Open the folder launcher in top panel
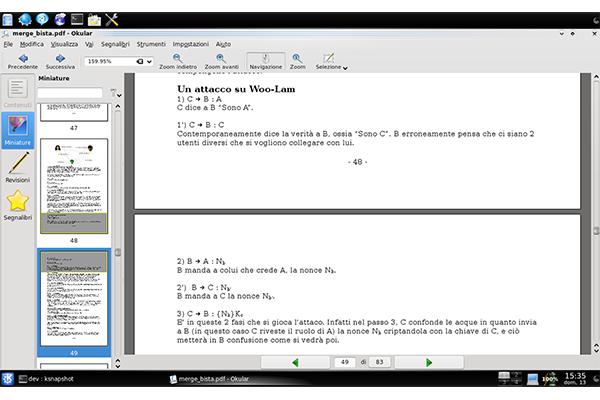The width and height of the screenshot is (600, 400). point(94,19)
